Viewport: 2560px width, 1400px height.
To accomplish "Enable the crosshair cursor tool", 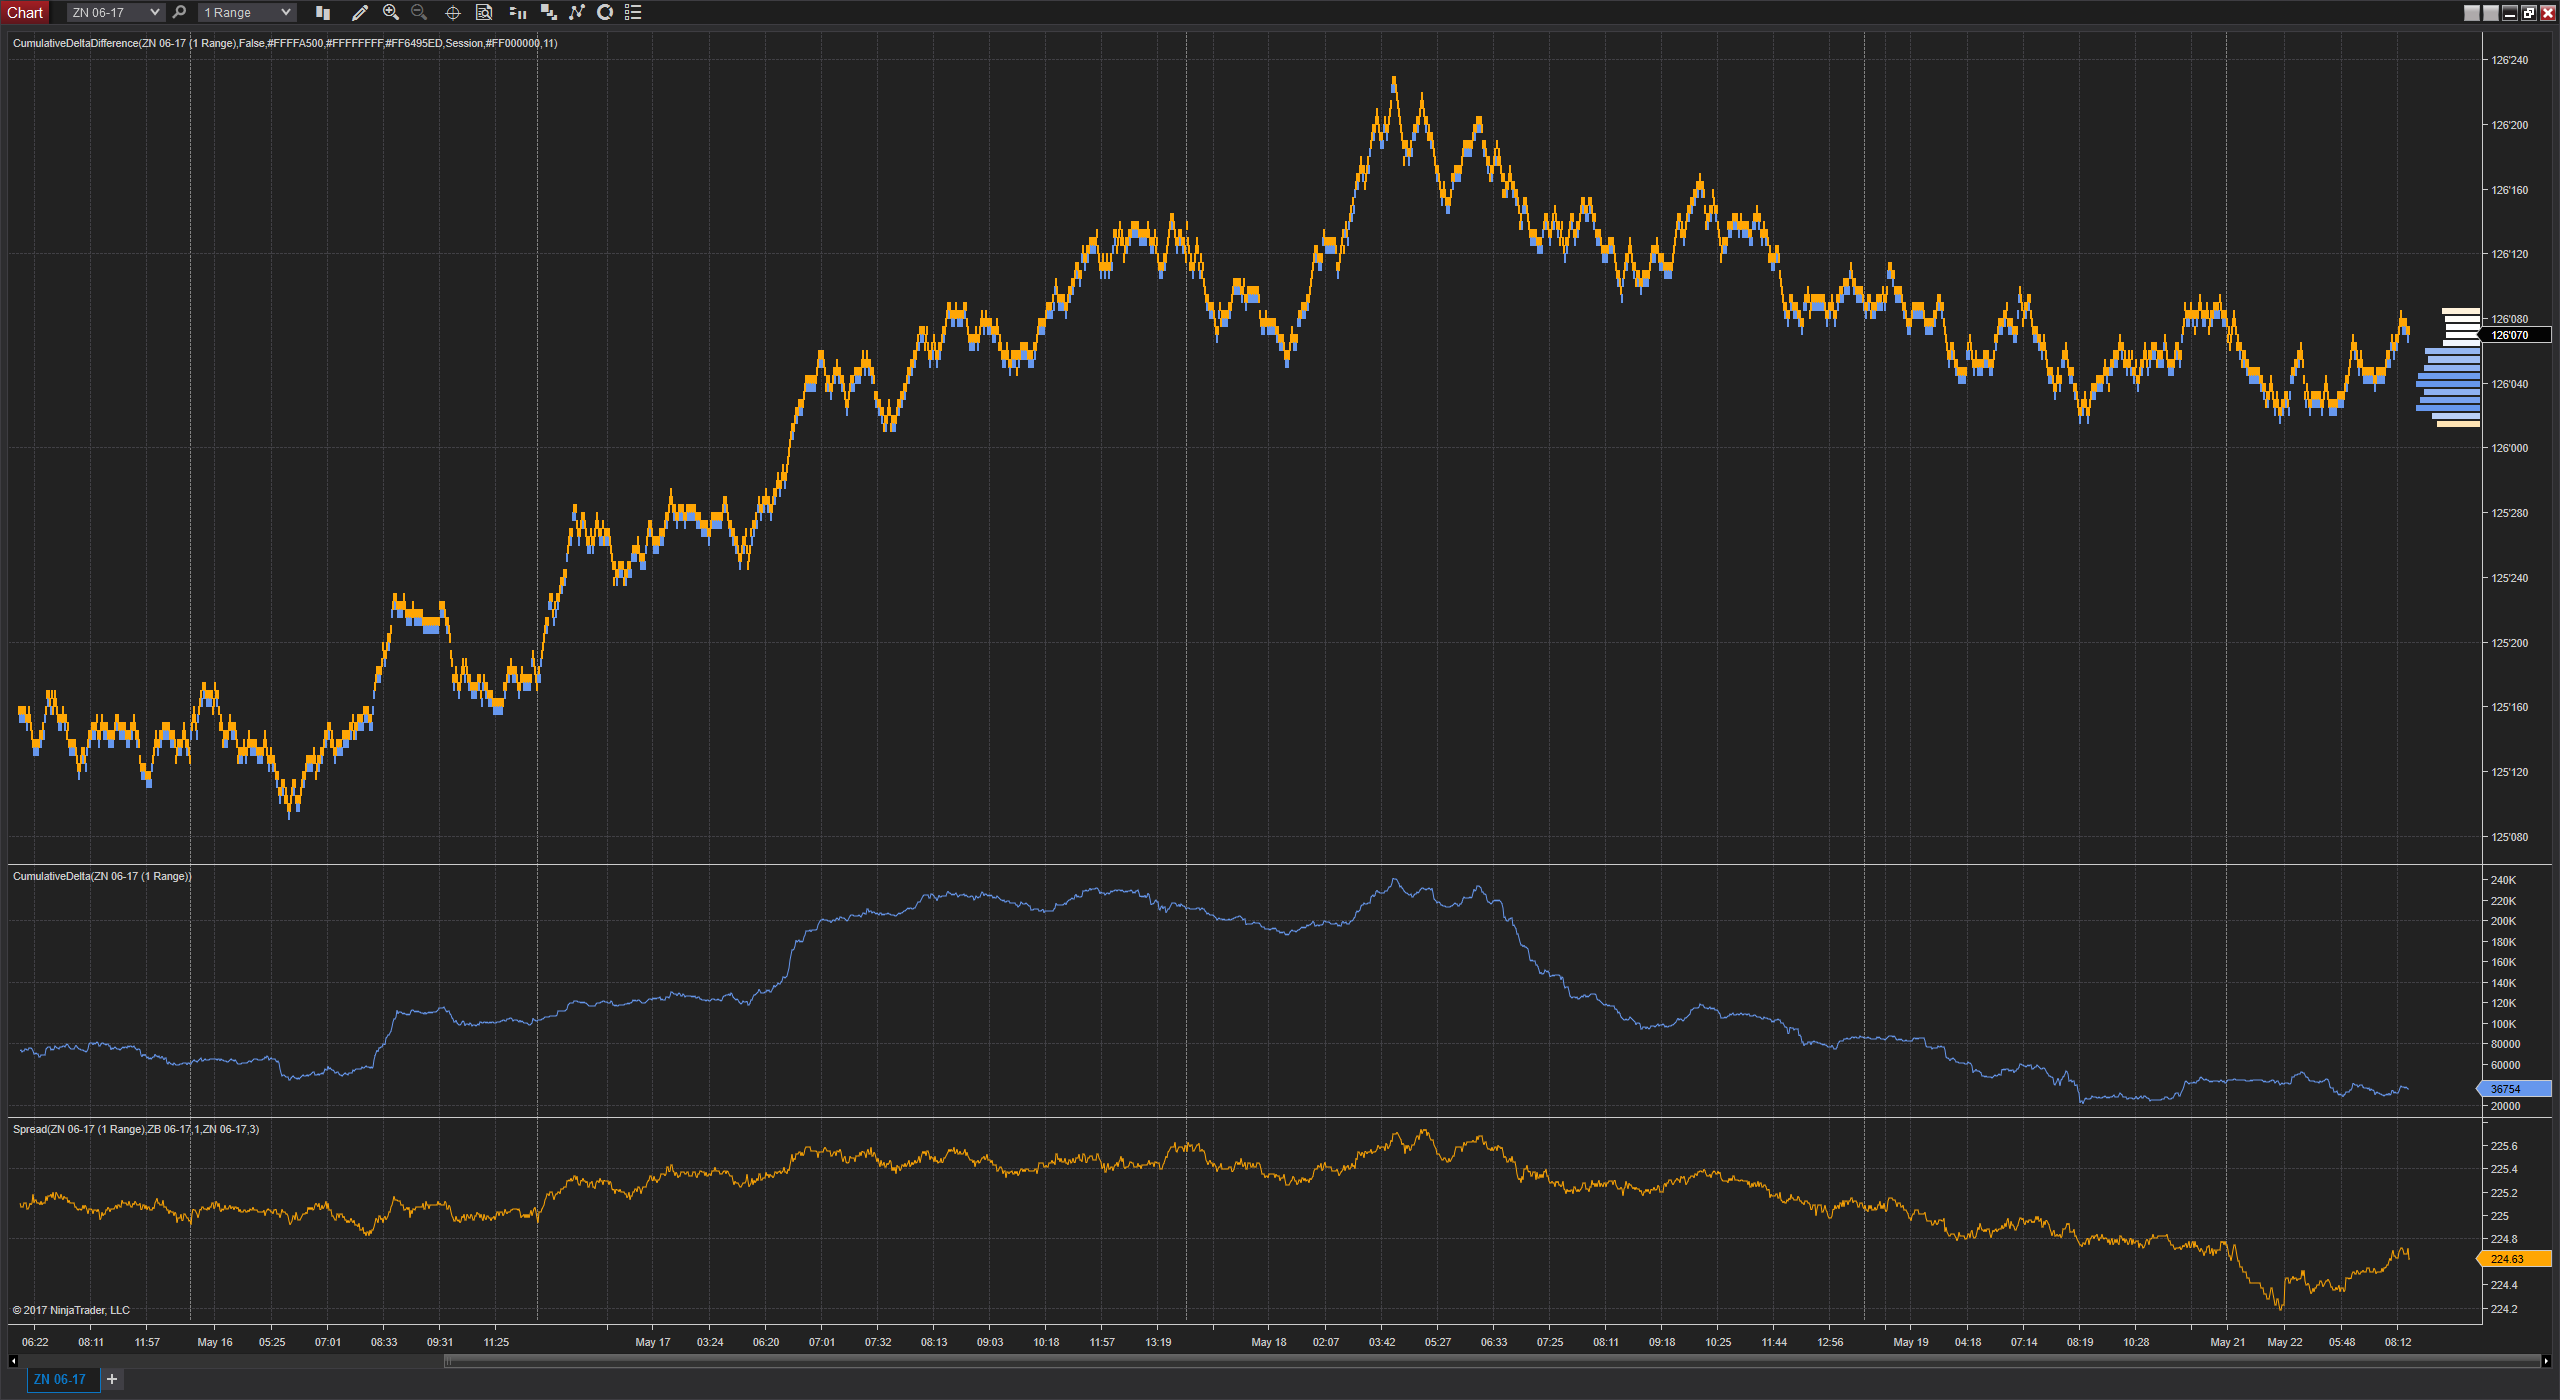I will (x=452, y=13).
